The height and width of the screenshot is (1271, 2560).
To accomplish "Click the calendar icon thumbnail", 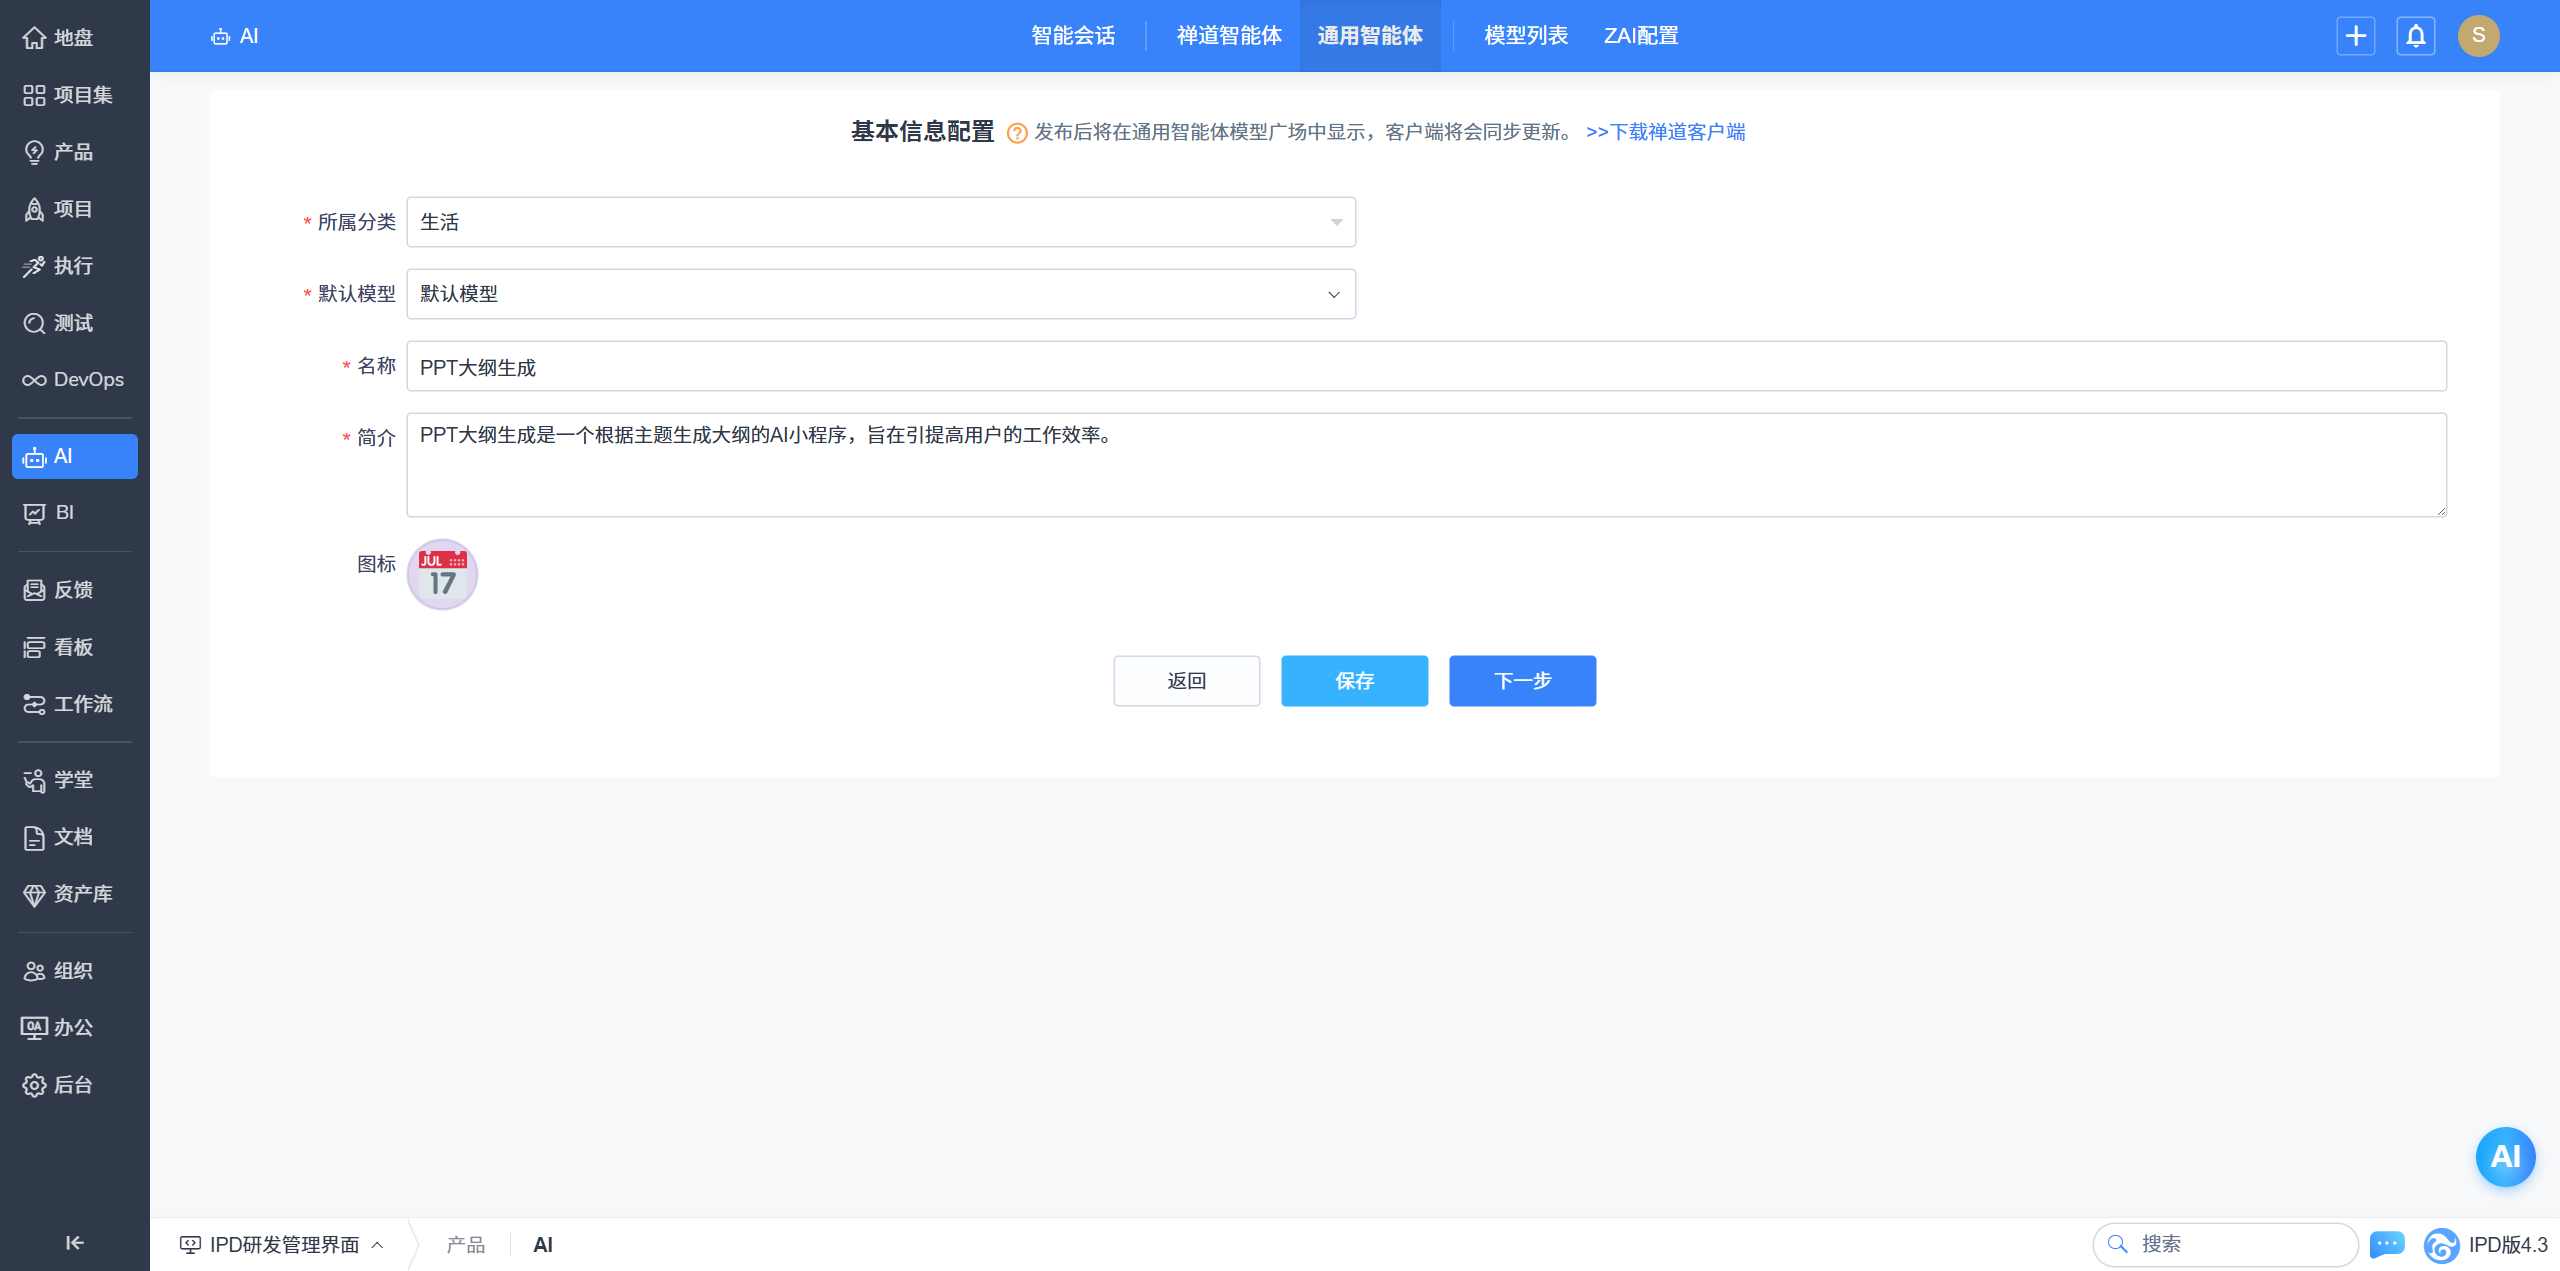I will click(x=442, y=574).
